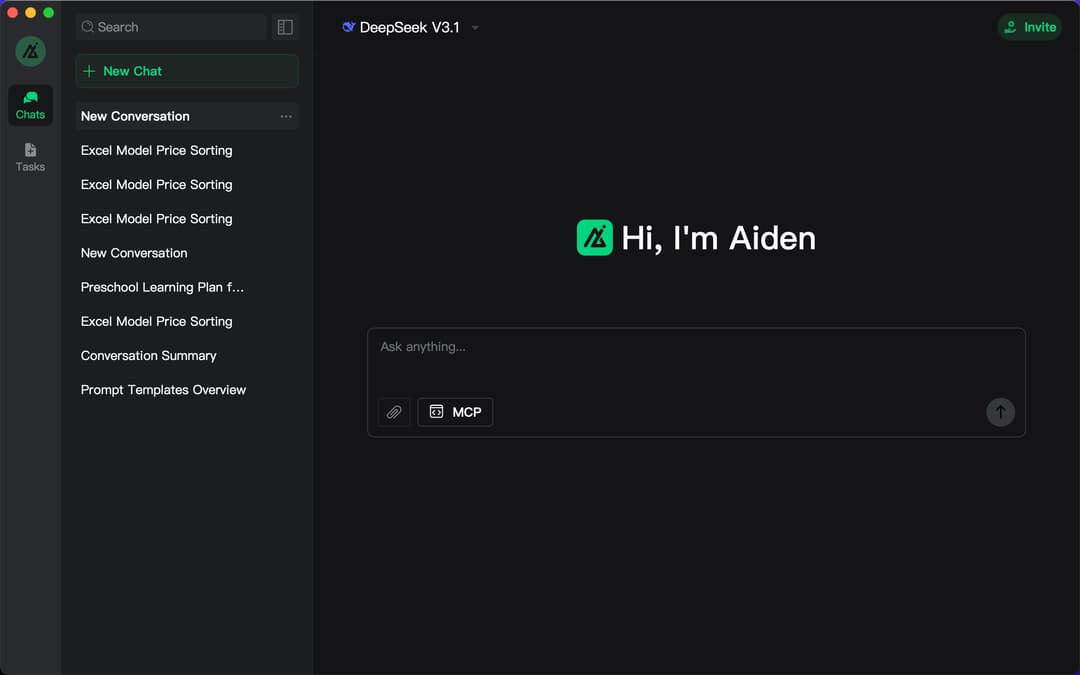Start a New Chat
This screenshot has width=1080, height=675.
tap(187, 71)
